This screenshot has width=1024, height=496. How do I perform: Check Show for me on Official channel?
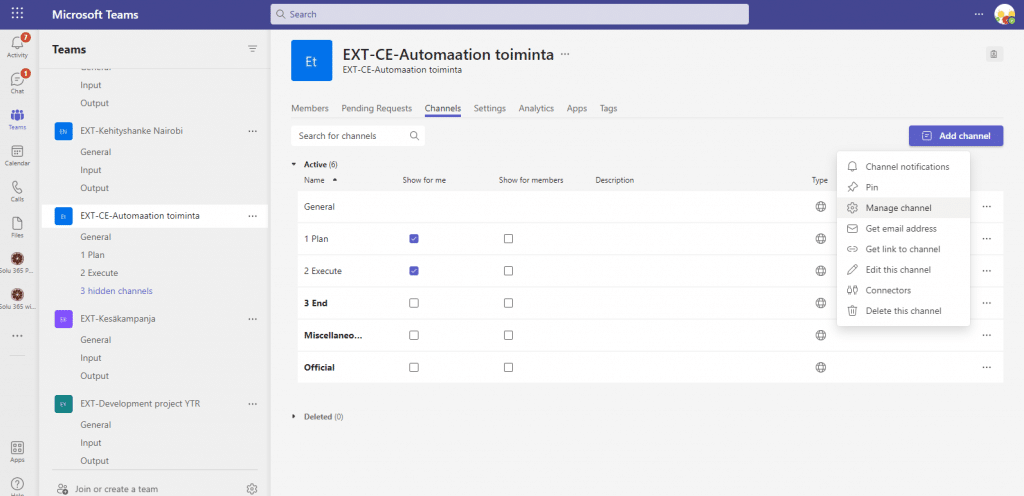[x=413, y=367]
